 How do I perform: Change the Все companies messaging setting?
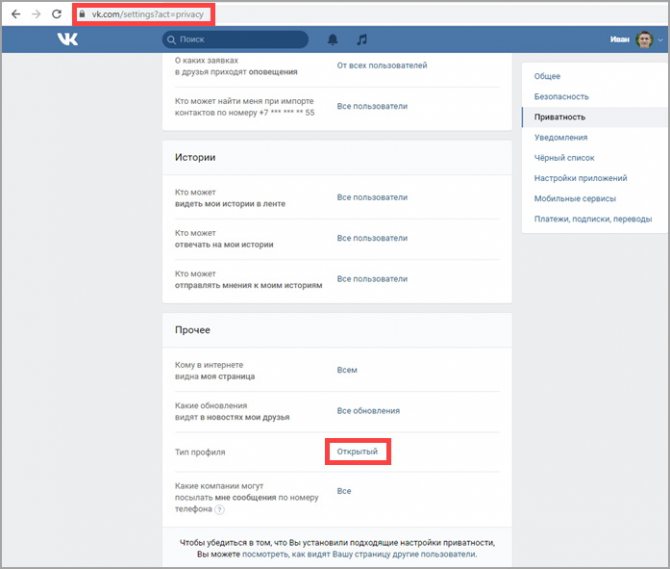tap(344, 491)
